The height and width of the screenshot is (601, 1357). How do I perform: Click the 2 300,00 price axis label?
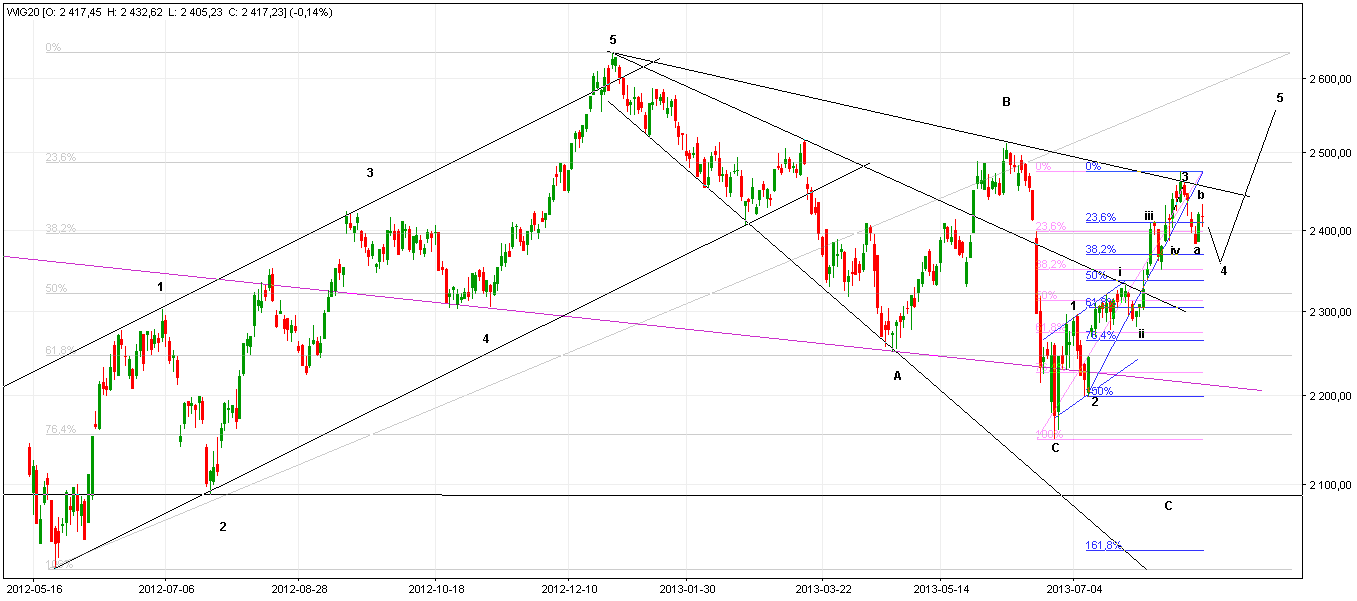[1330, 313]
